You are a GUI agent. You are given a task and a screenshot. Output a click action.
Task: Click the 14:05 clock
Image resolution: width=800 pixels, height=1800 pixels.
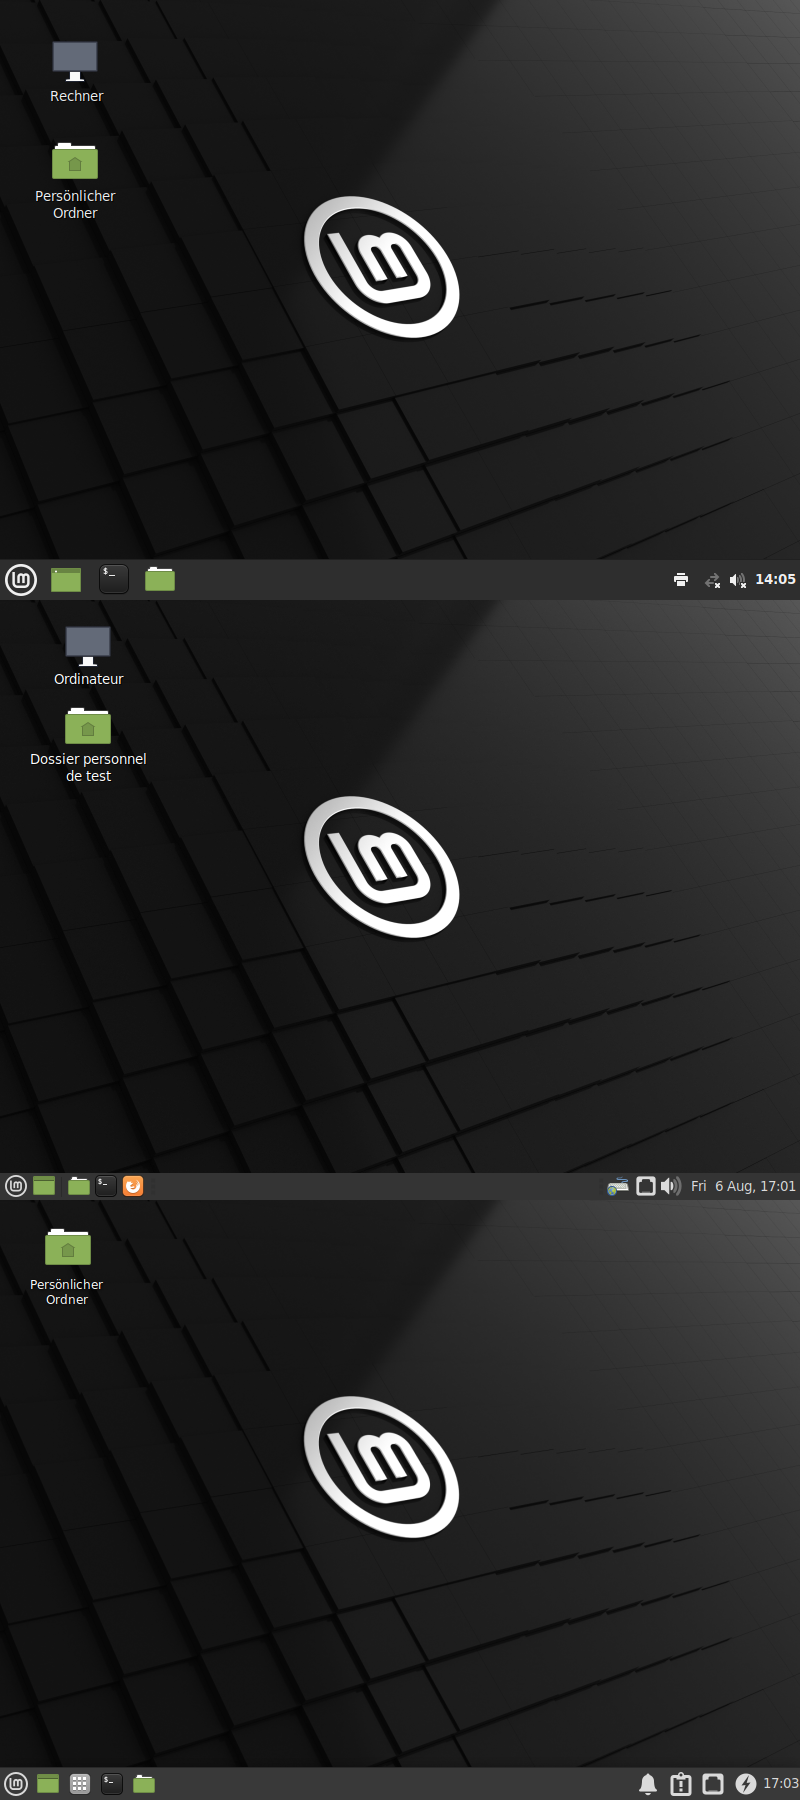click(x=775, y=579)
